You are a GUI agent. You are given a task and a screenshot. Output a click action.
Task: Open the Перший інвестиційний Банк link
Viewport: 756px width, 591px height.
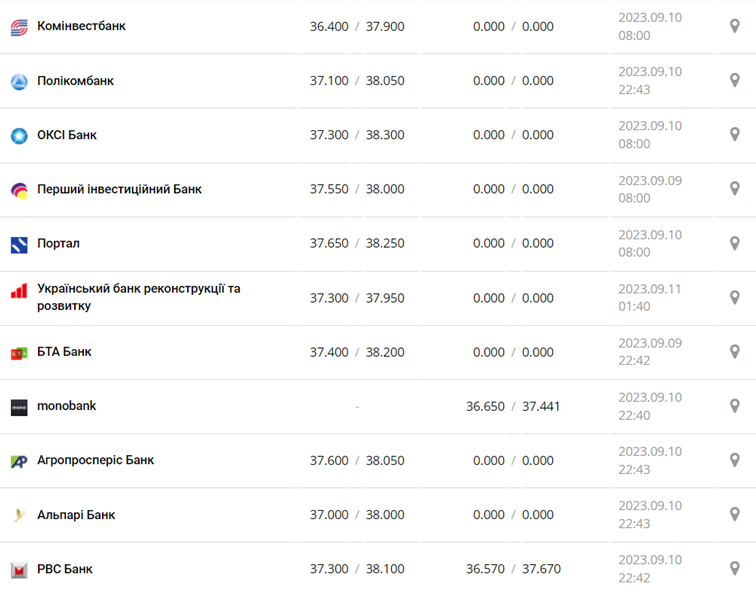pyautogui.click(x=119, y=189)
